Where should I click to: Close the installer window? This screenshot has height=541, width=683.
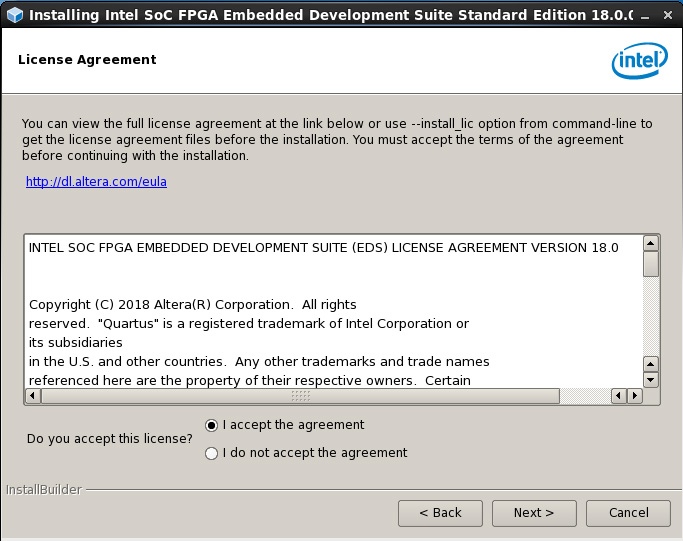(668, 15)
